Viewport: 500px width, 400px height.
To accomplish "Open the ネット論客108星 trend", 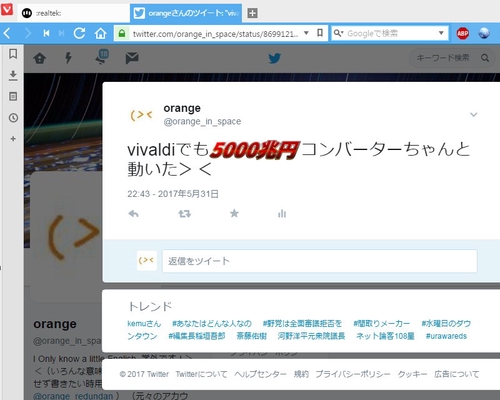I will coord(385,336).
